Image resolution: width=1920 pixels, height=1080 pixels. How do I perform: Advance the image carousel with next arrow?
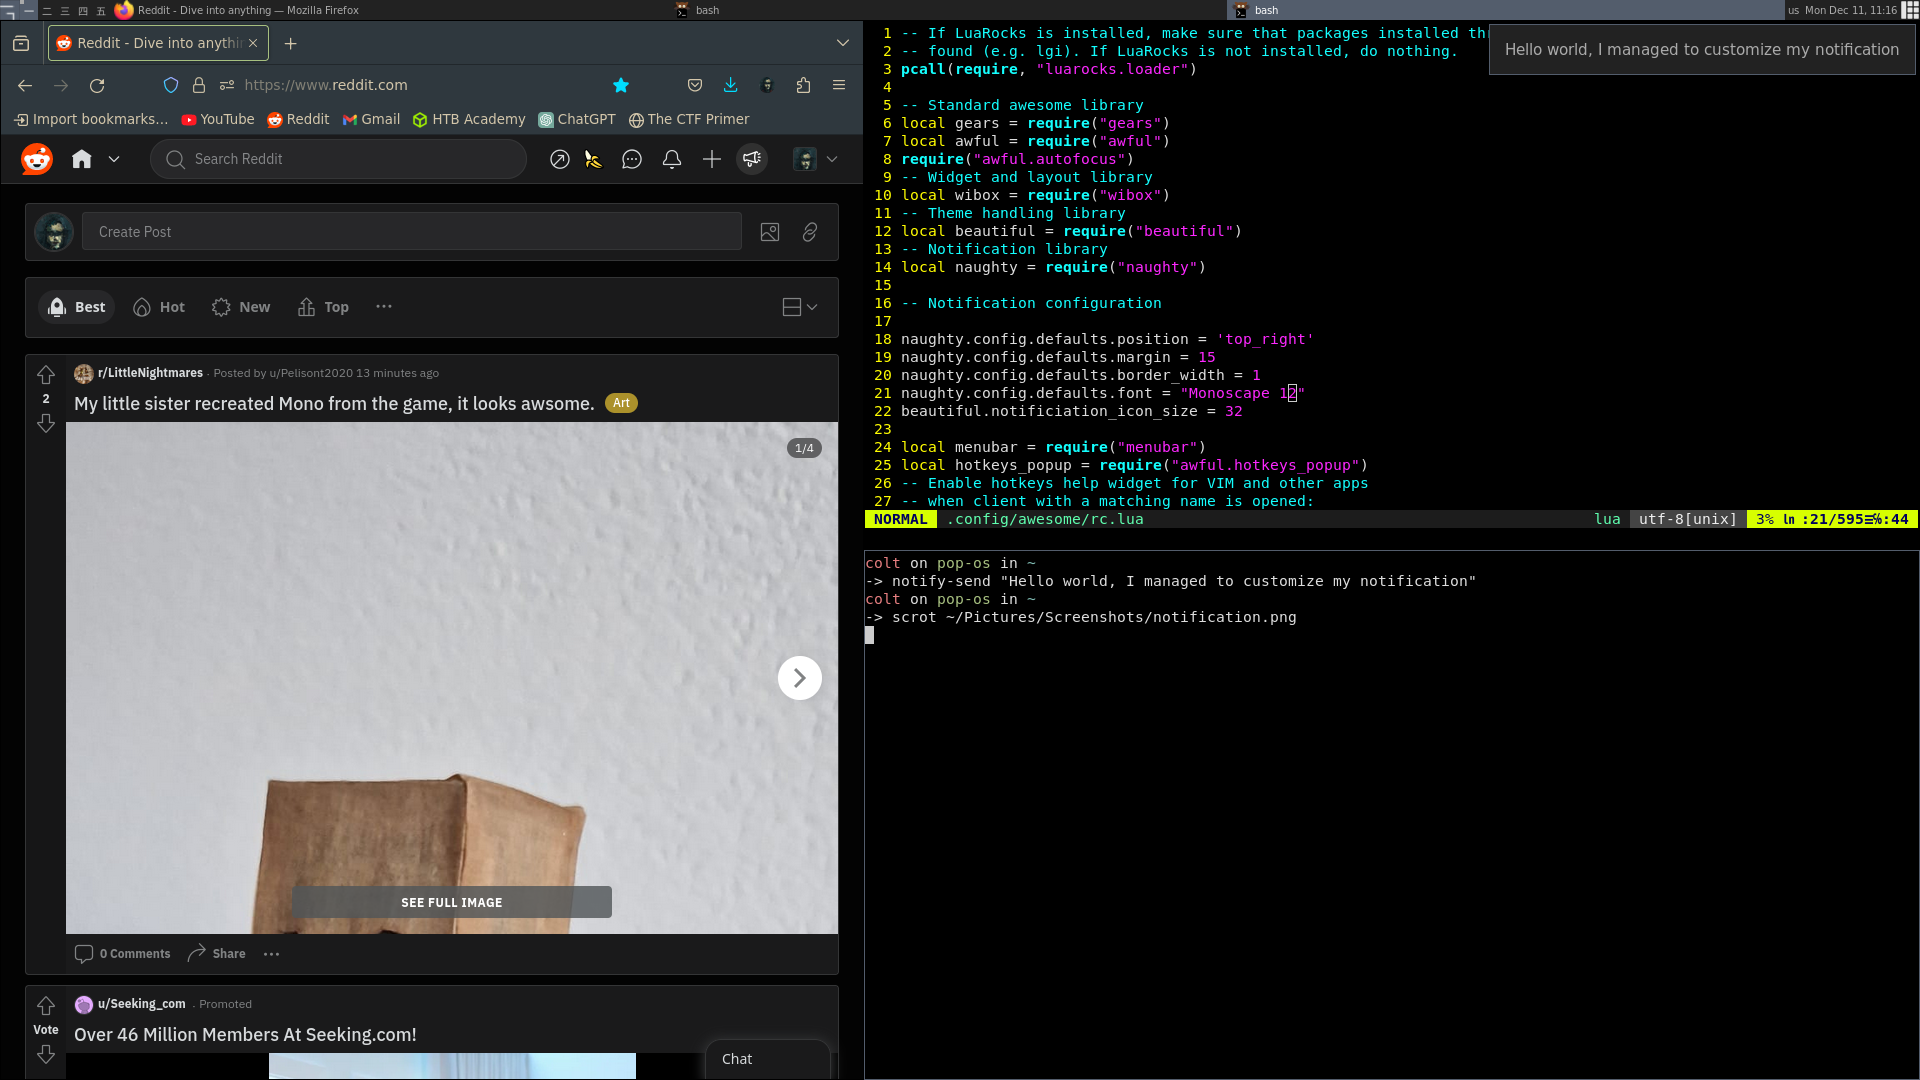pyautogui.click(x=799, y=677)
